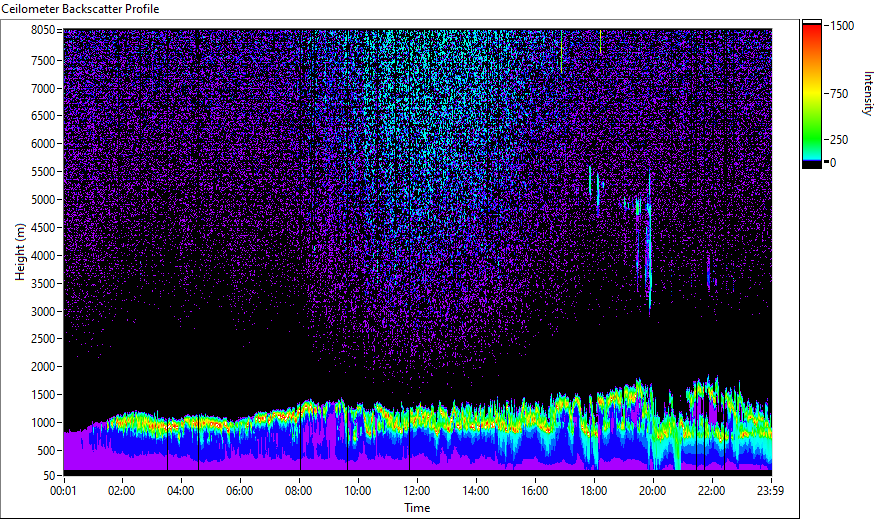
Task: Click the Height (m) axis label
Action: (20, 252)
